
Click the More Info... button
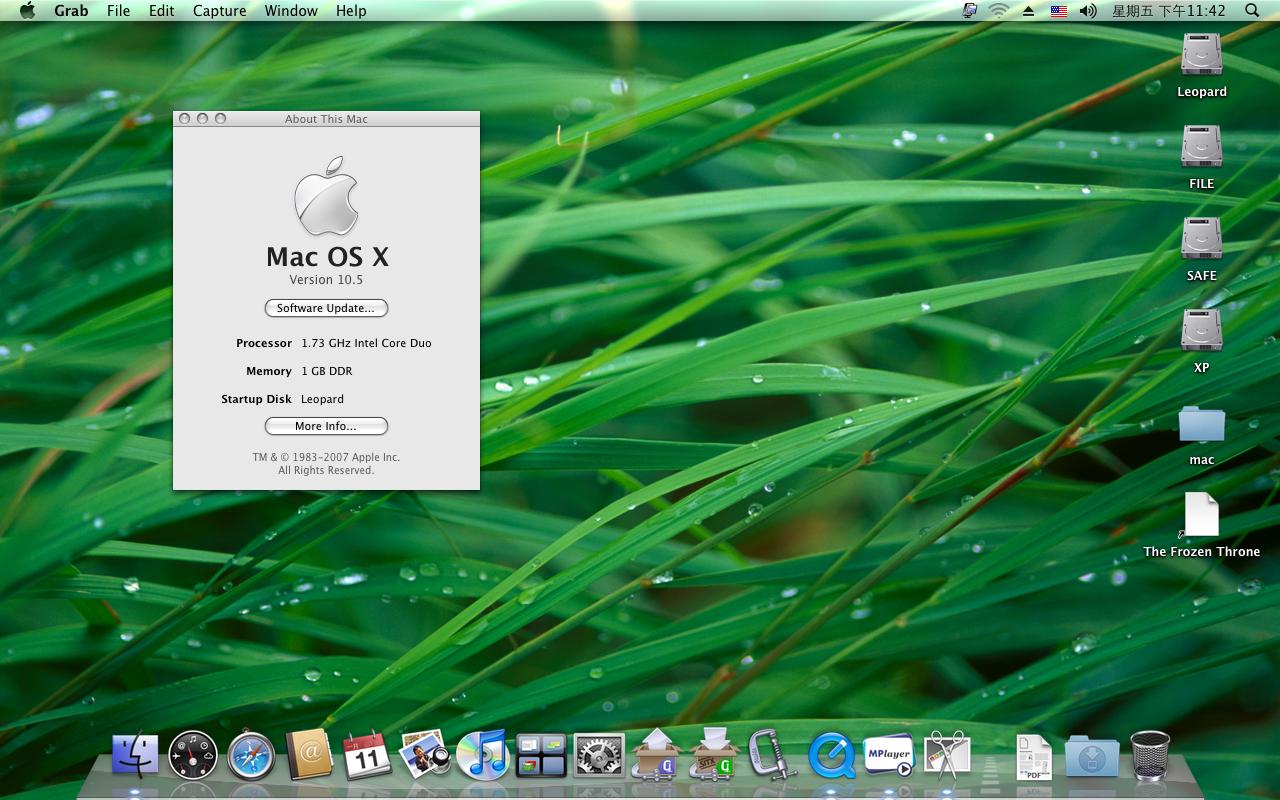(x=326, y=426)
